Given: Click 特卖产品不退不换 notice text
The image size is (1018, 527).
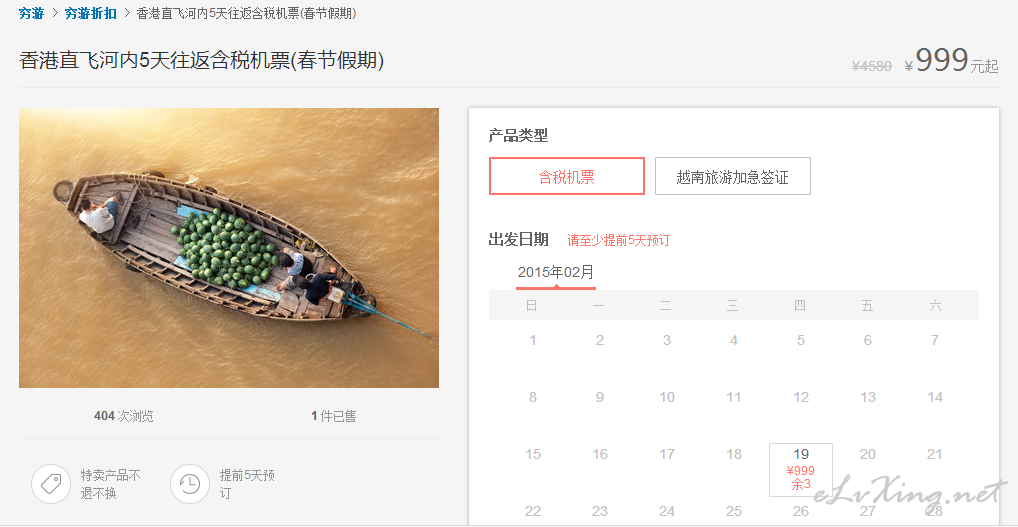Looking at the screenshot, I should coord(110,484).
